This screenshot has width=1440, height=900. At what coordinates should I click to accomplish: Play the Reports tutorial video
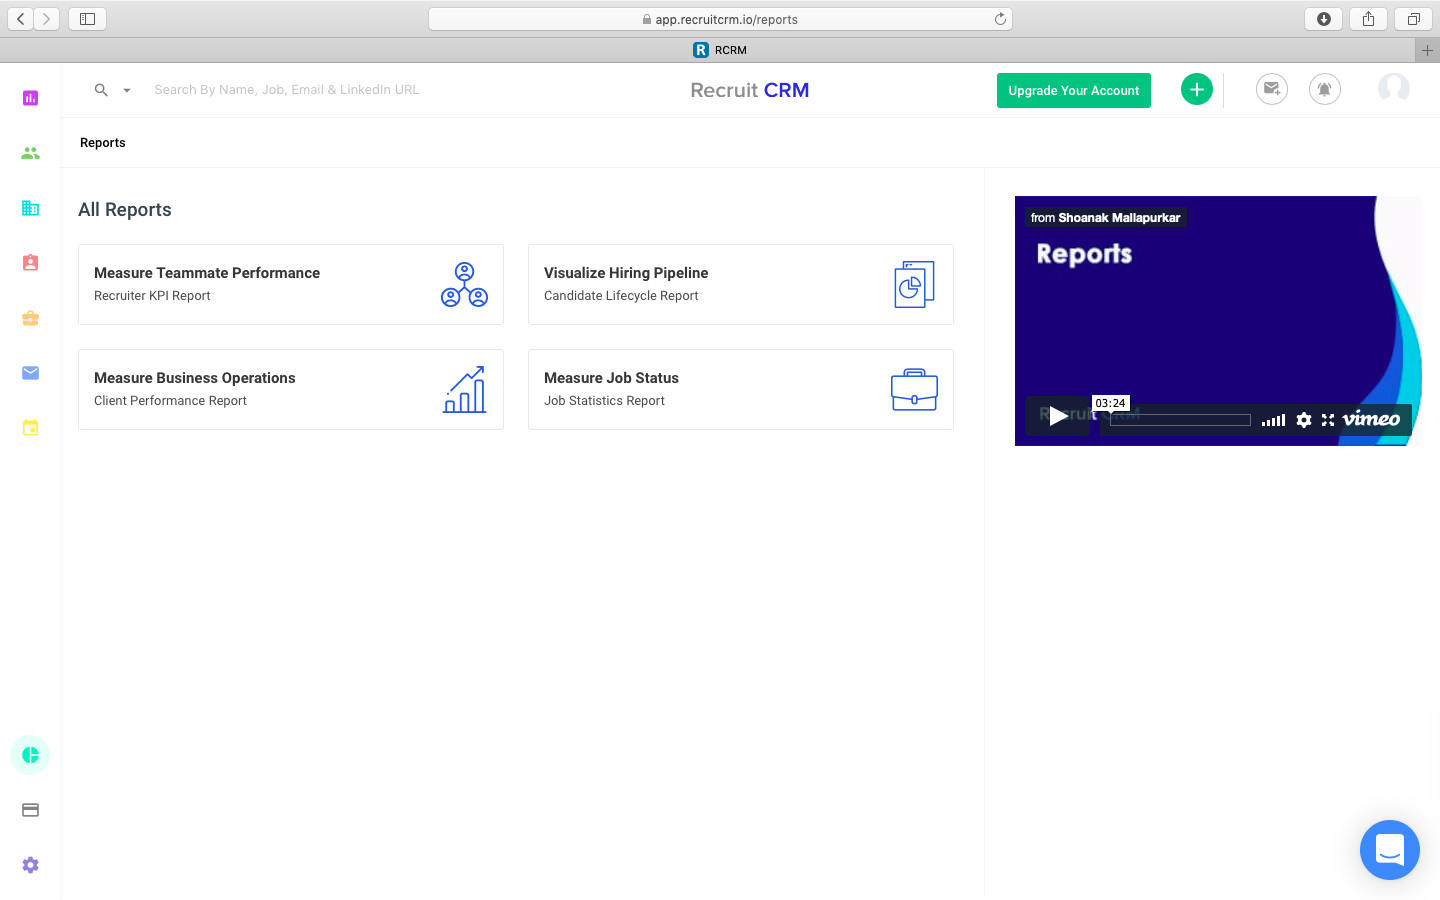[1058, 416]
